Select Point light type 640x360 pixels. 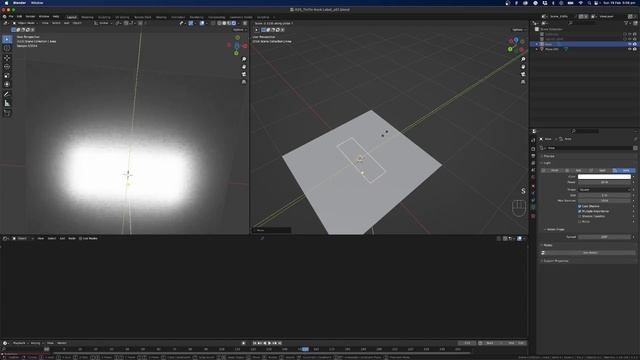(x=553, y=170)
